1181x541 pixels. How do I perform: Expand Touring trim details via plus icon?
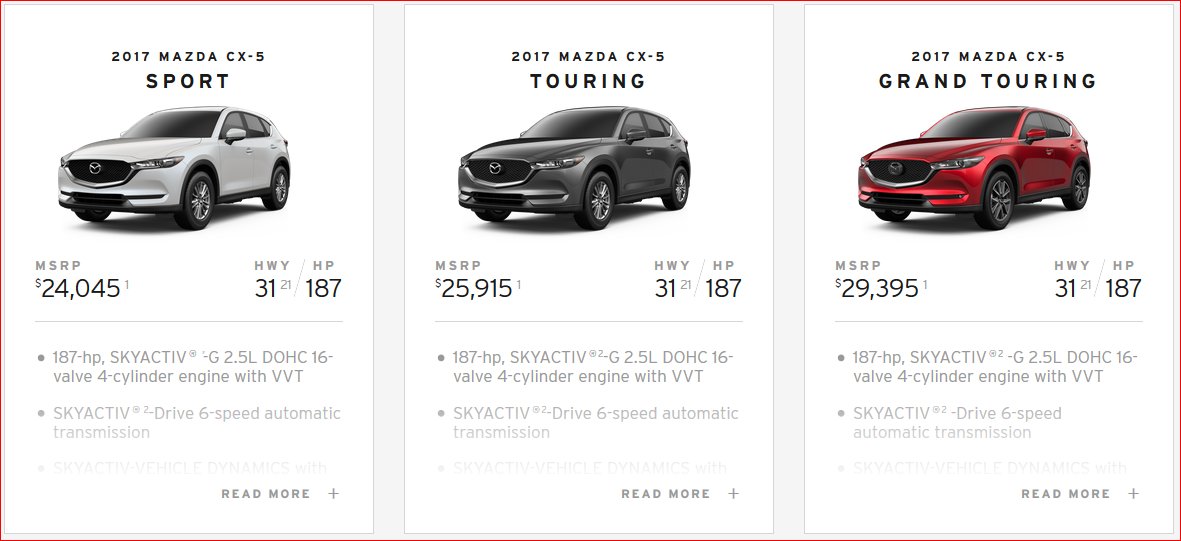coord(733,494)
